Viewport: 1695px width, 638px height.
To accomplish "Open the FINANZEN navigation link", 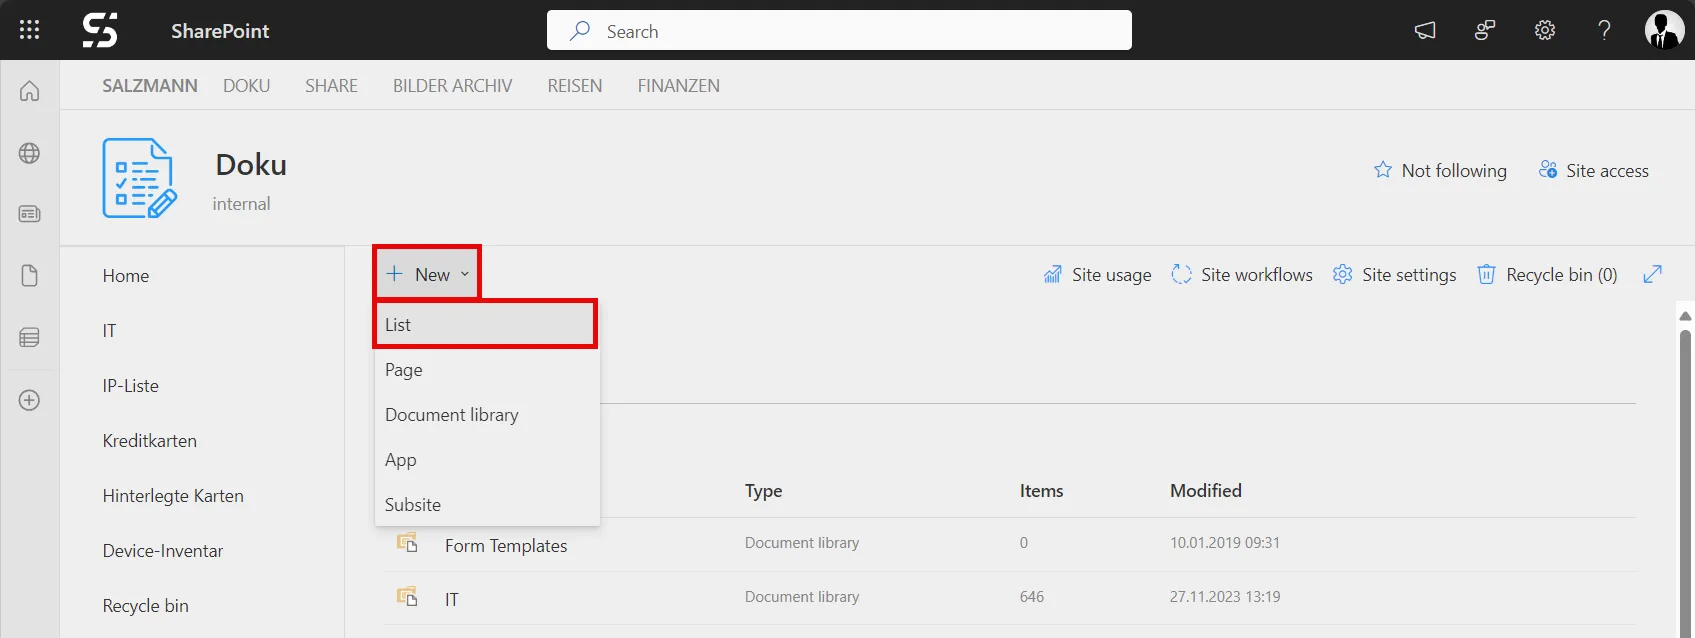I will [x=679, y=86].
